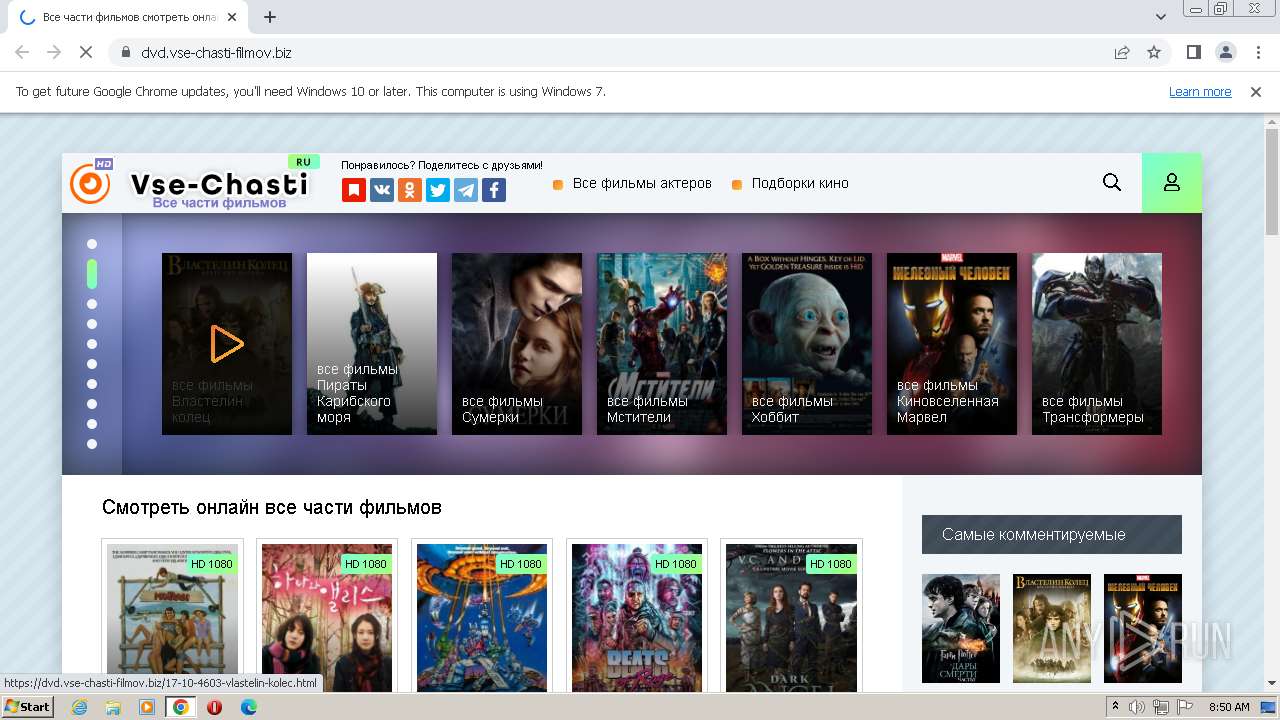Toggle the browser side panel
The height and width of the screenshot is (720, 1280).
point(1194,52)
